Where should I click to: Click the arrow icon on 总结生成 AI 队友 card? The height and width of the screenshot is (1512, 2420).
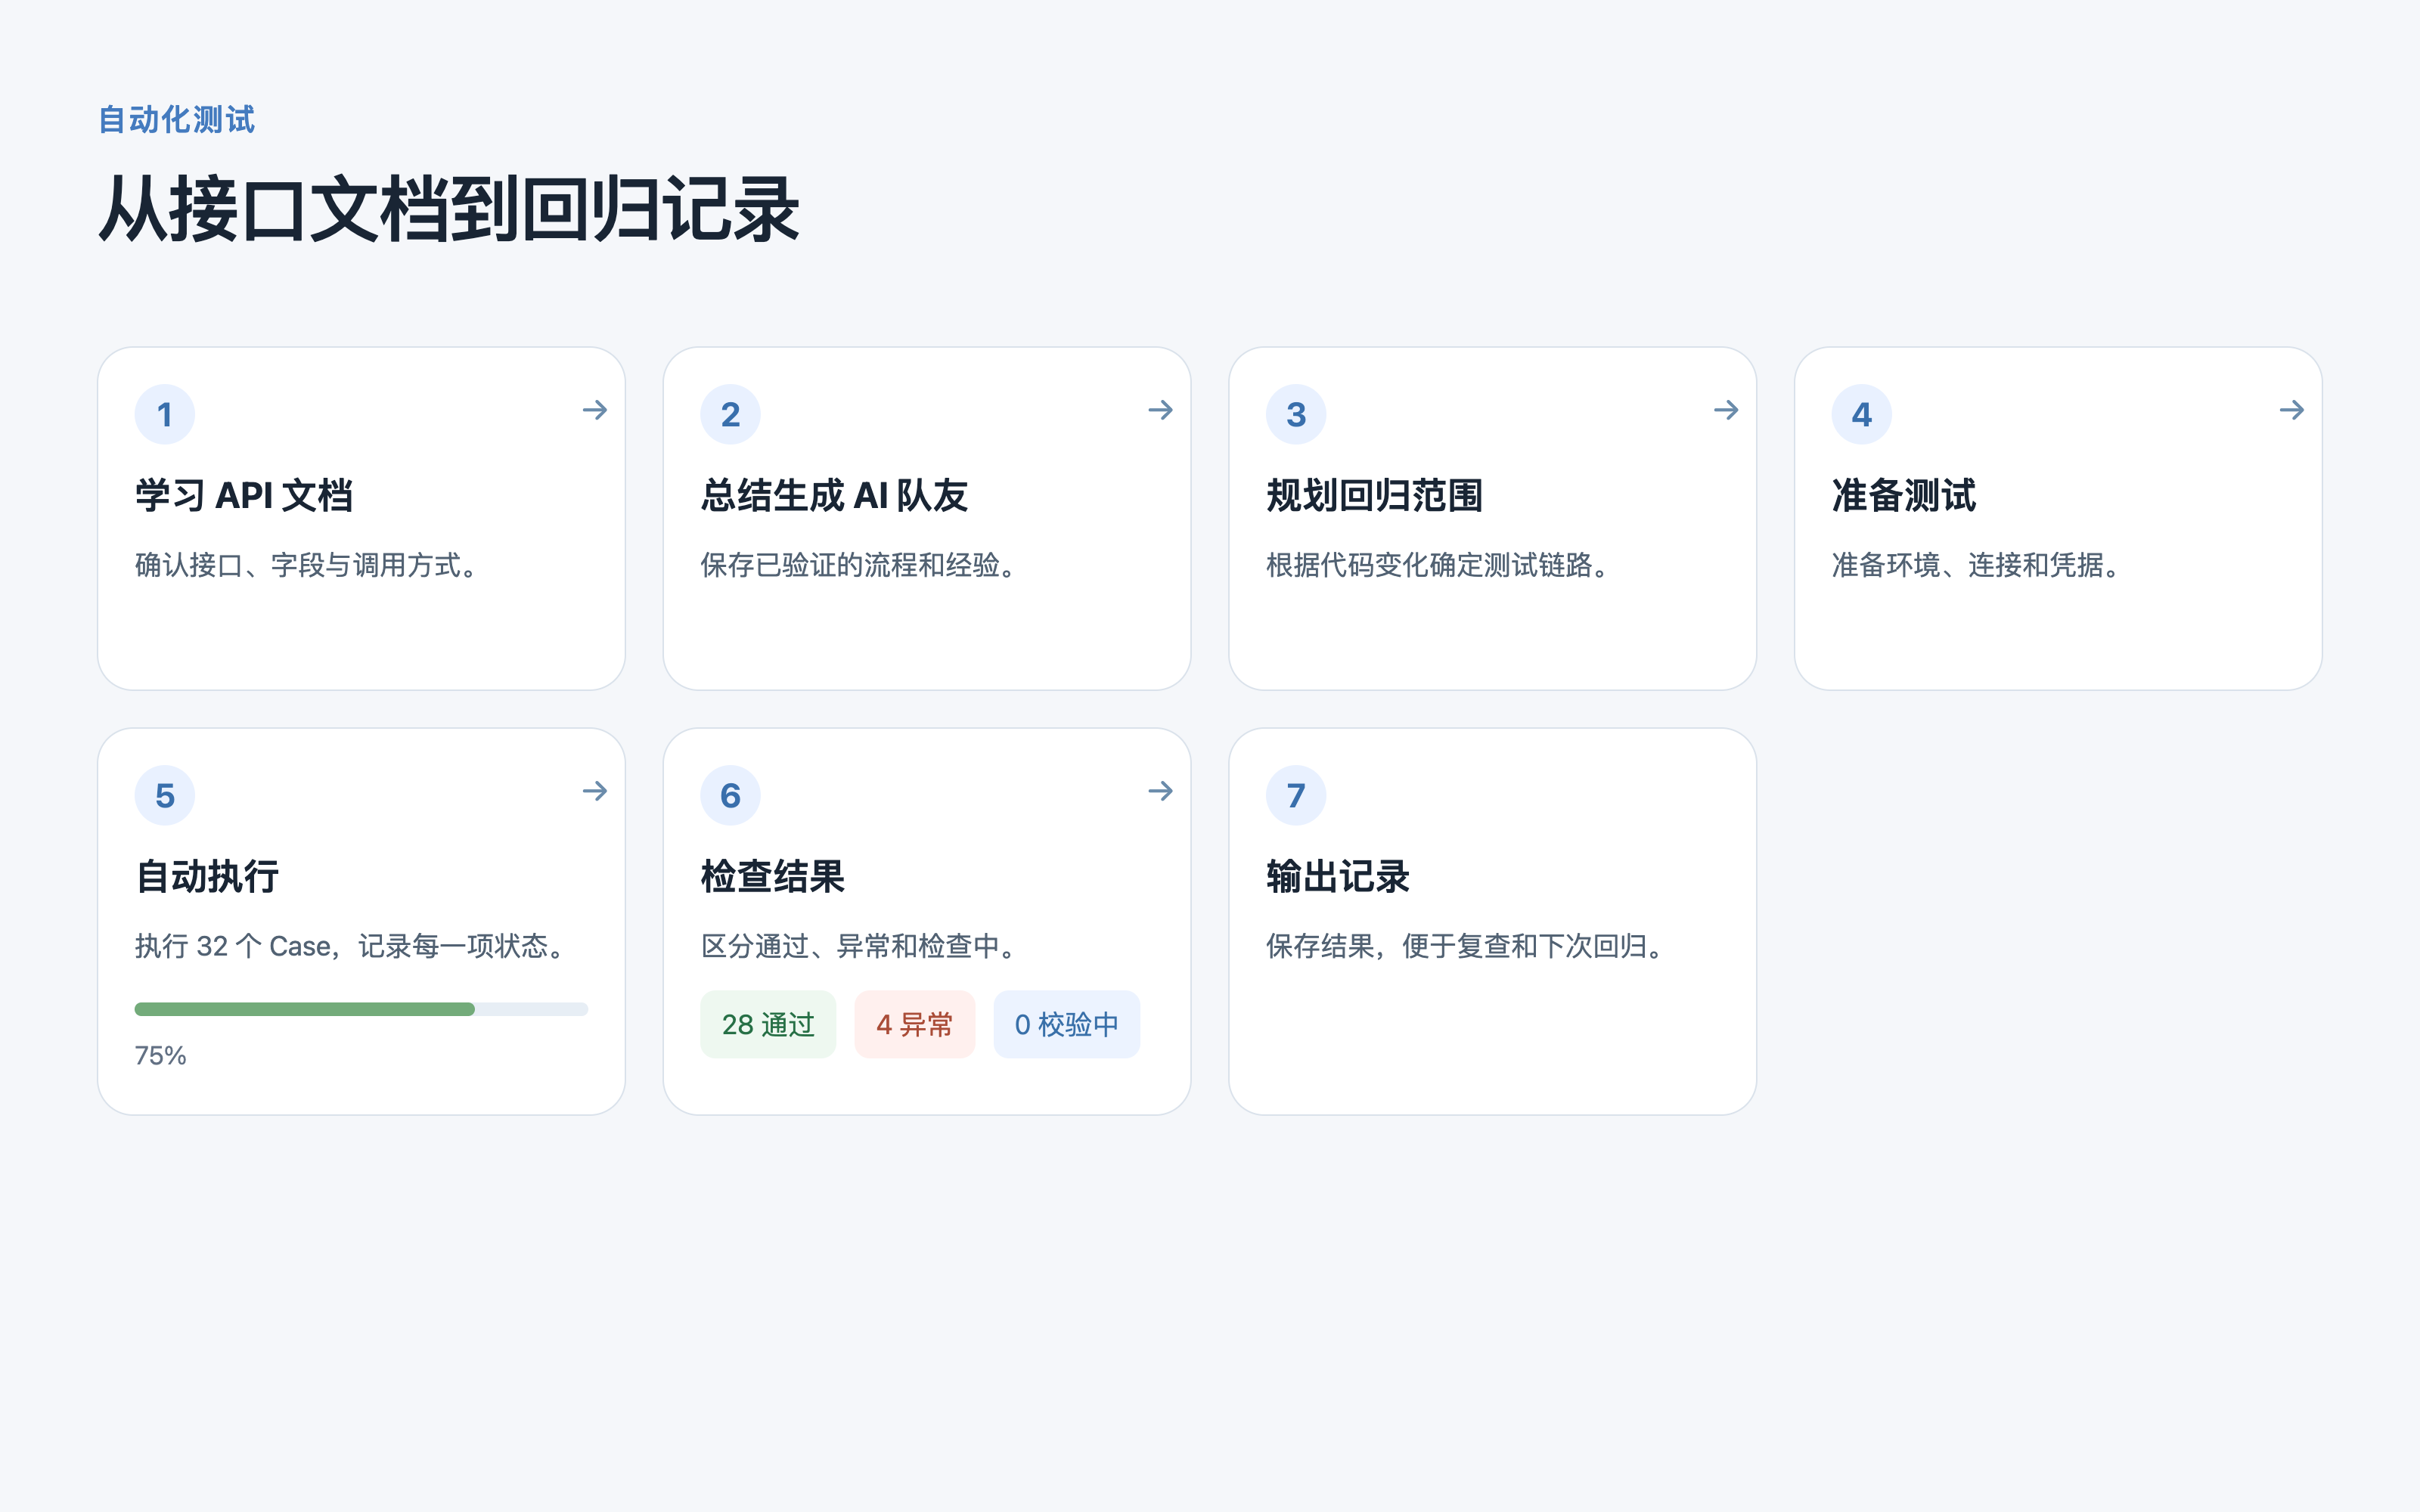[1160, 410]
